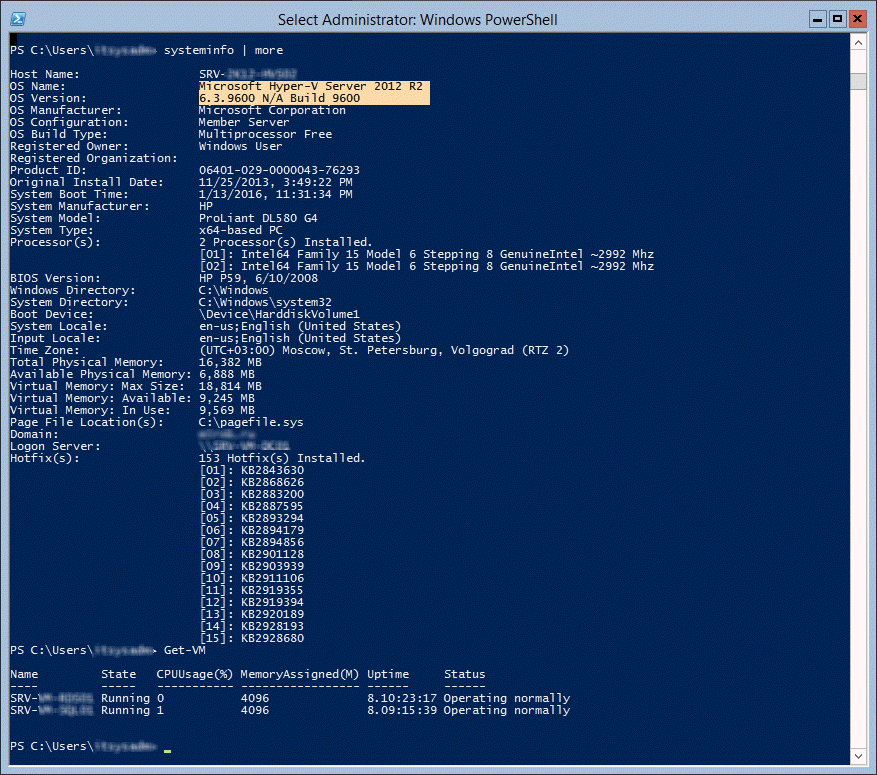877x775 pixels.
Task: Click the 'Domain:' label
Action: [34, 434]
